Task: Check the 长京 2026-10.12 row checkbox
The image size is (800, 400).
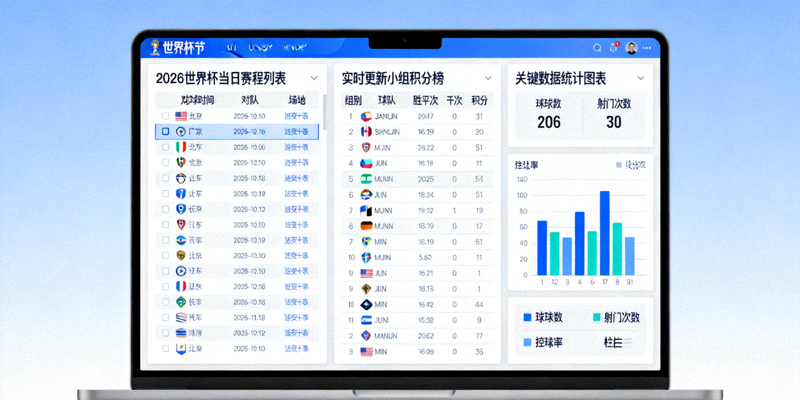Action: click(165, 209)
